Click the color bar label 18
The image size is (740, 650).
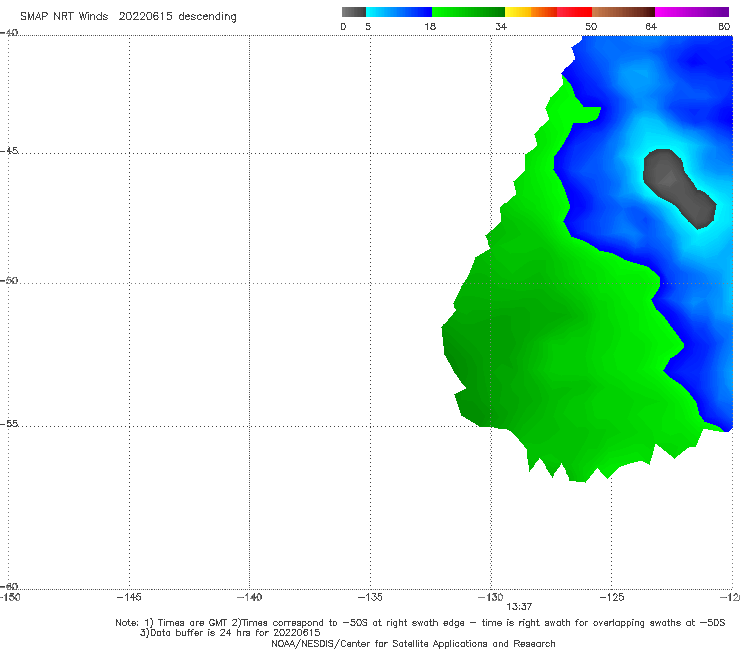[430, 27]
